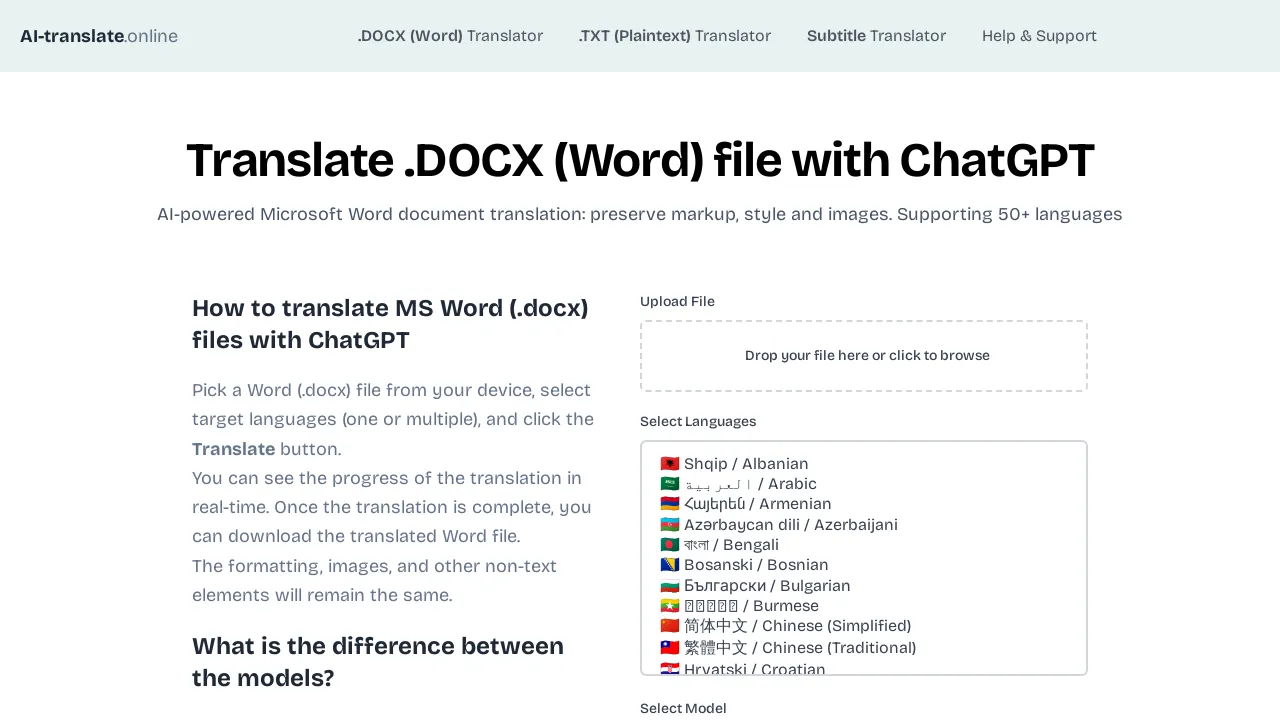This screenshot has width=1280, height=720.
Task: Click the AI-translate.online logo
Action: [99, 36]
